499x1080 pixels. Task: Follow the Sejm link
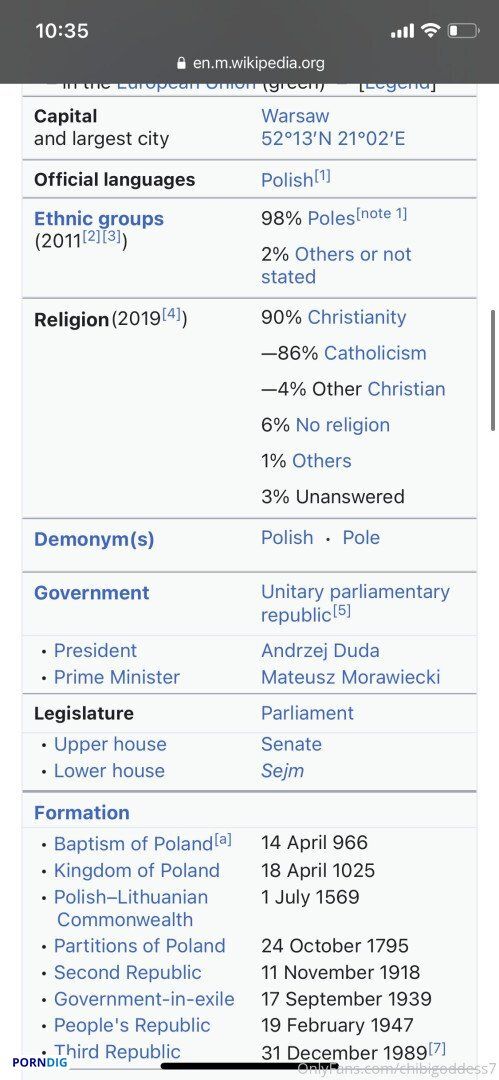[283, 771]
